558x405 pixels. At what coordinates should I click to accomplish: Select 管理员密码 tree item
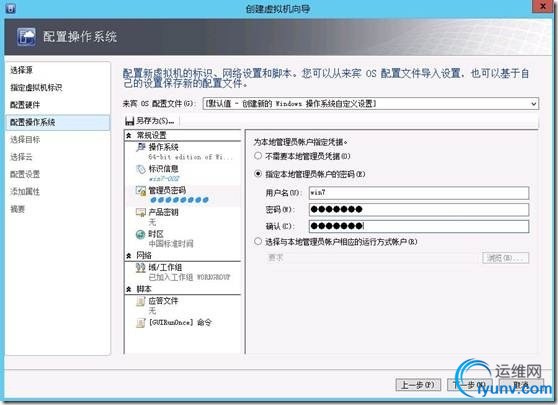pyautogui.click(x=183, y=195)
